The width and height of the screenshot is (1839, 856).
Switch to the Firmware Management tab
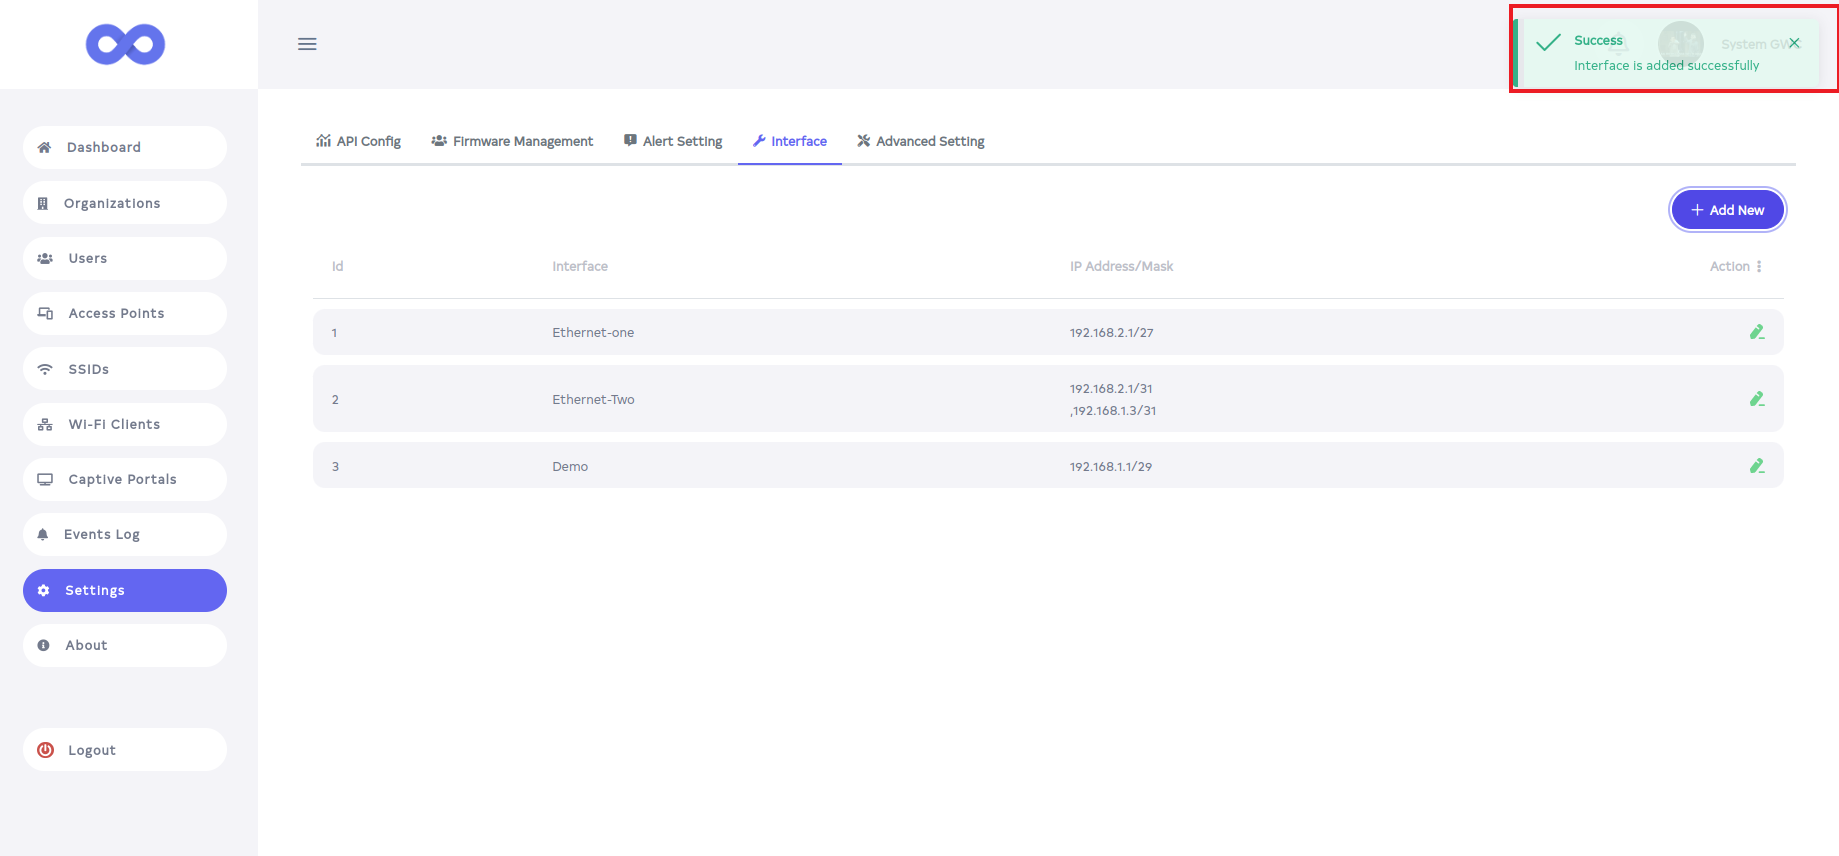click(x=512, y=141)
